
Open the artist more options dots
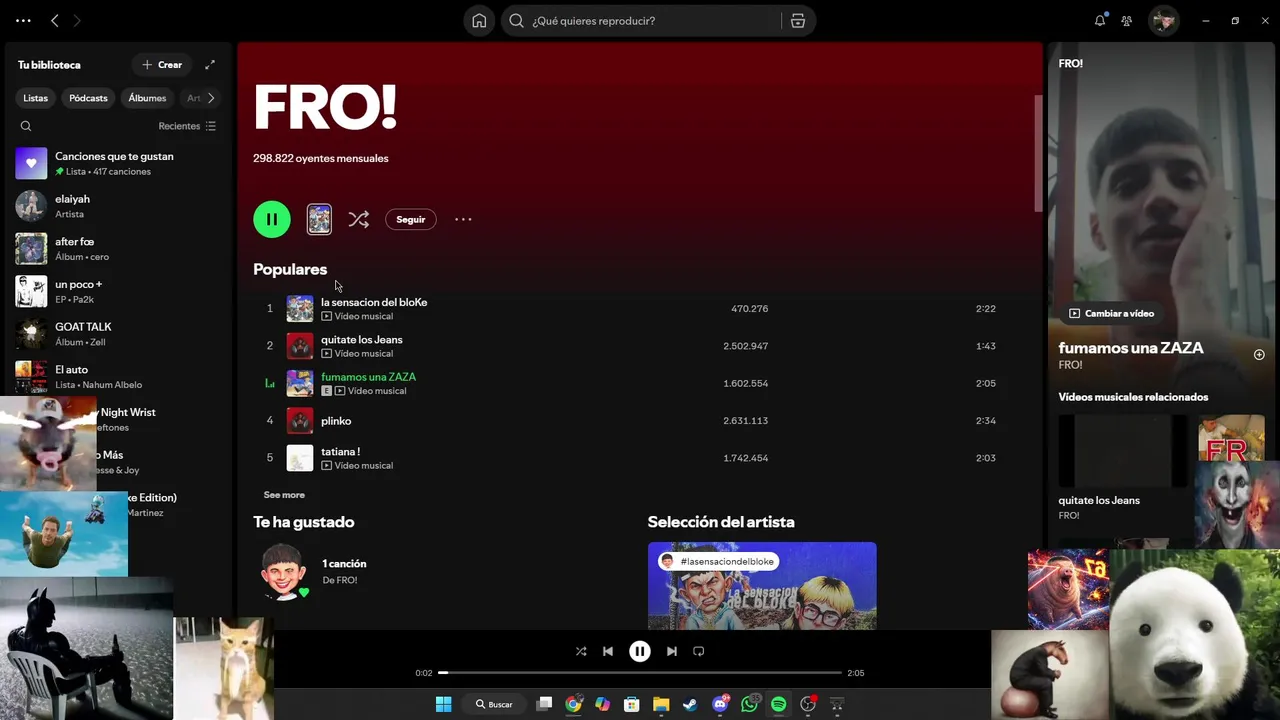pos(463,219)
